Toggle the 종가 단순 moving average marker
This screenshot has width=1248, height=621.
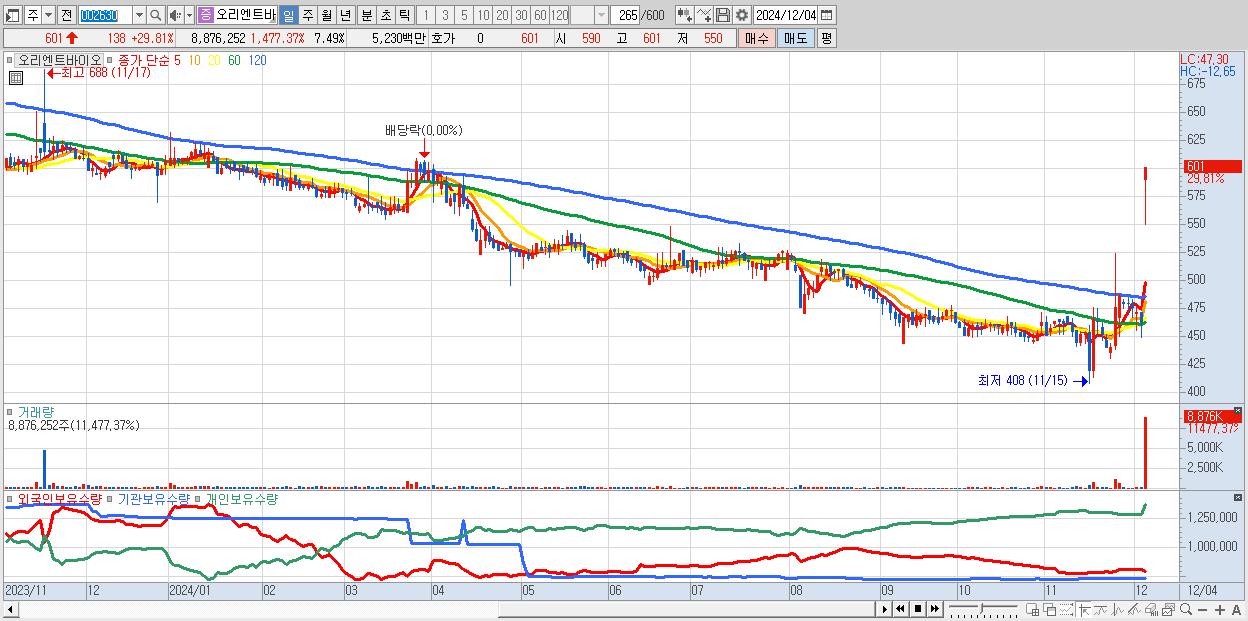pos(109,60)
